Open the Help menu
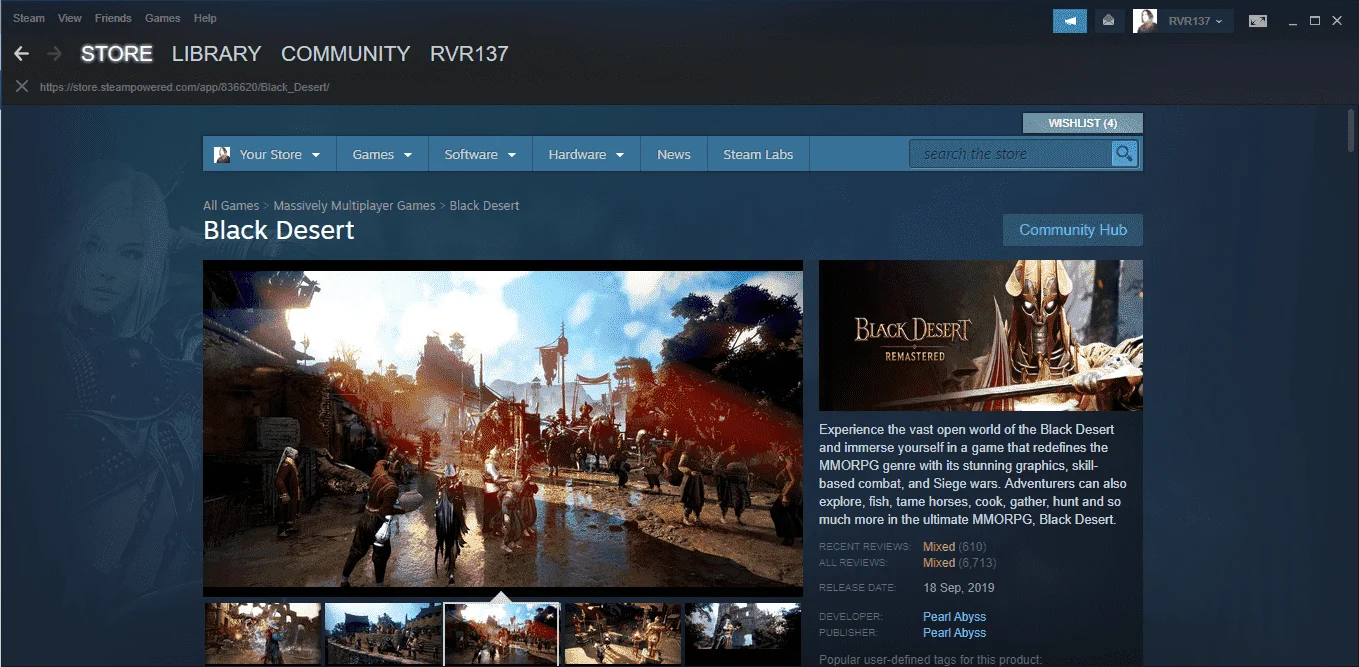 [205, 18]
